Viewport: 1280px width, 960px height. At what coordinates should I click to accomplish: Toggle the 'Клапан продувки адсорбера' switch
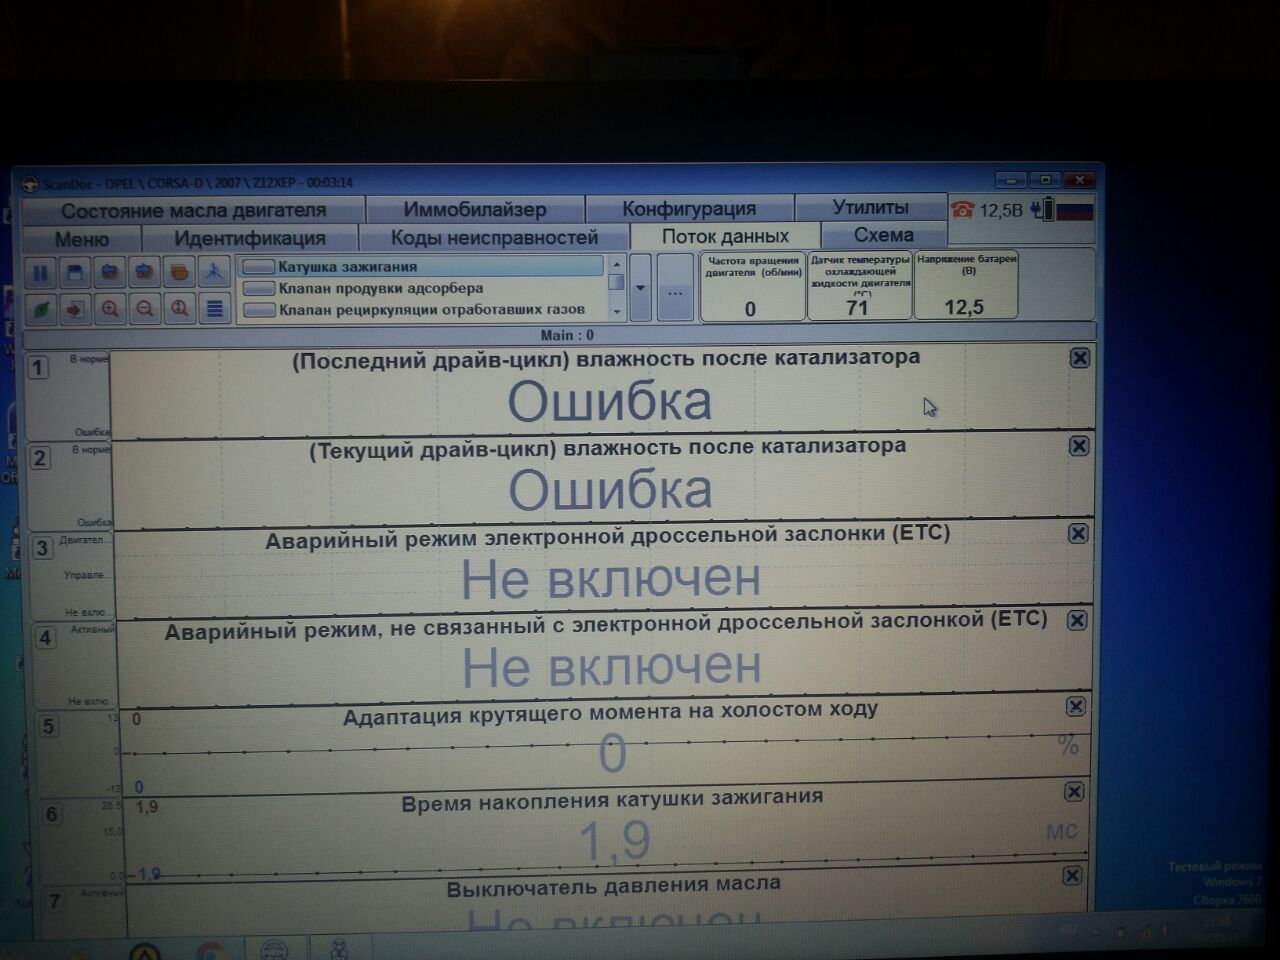click(259, 289)
